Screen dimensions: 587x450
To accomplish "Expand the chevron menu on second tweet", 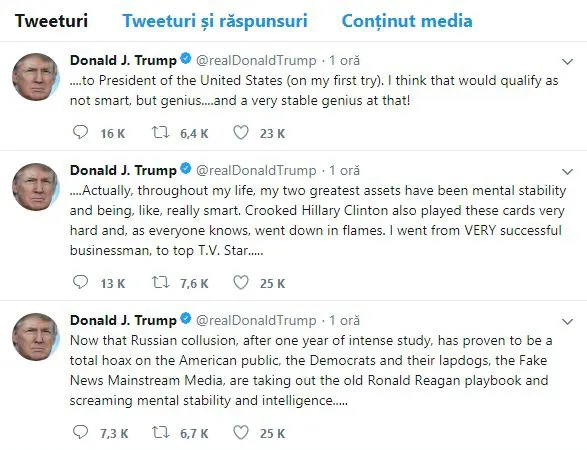I will point(568,171).
